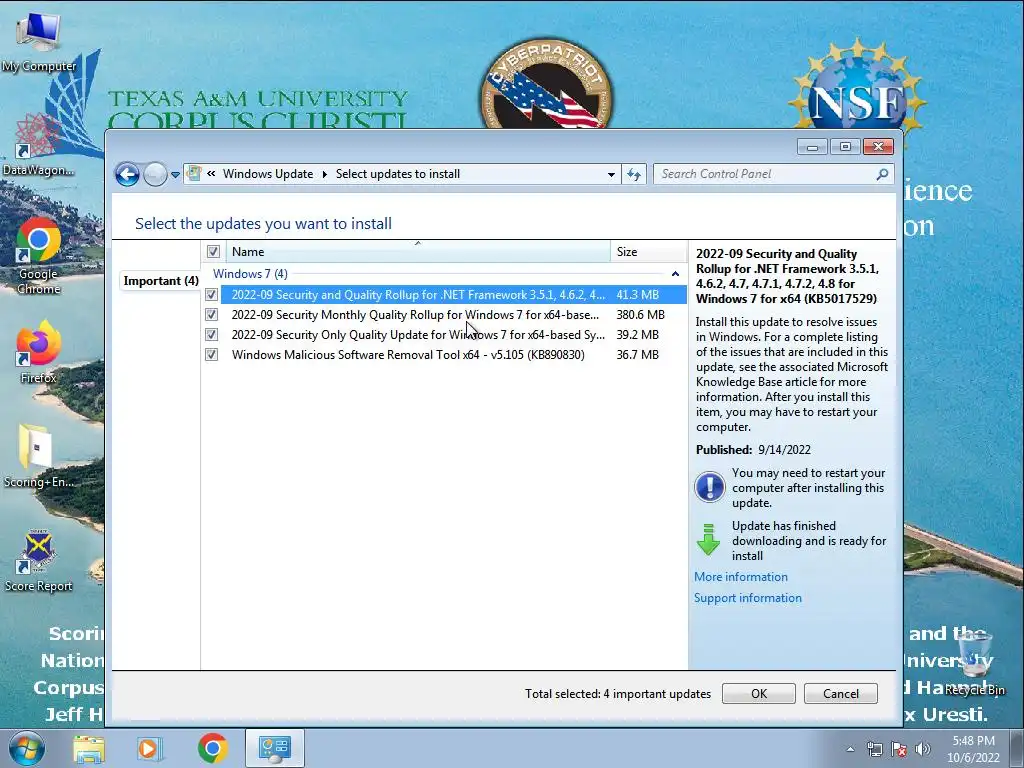1024x768 pixels.
Task: Click the 36.7 MB size cell
Action: tap(637, 355)
